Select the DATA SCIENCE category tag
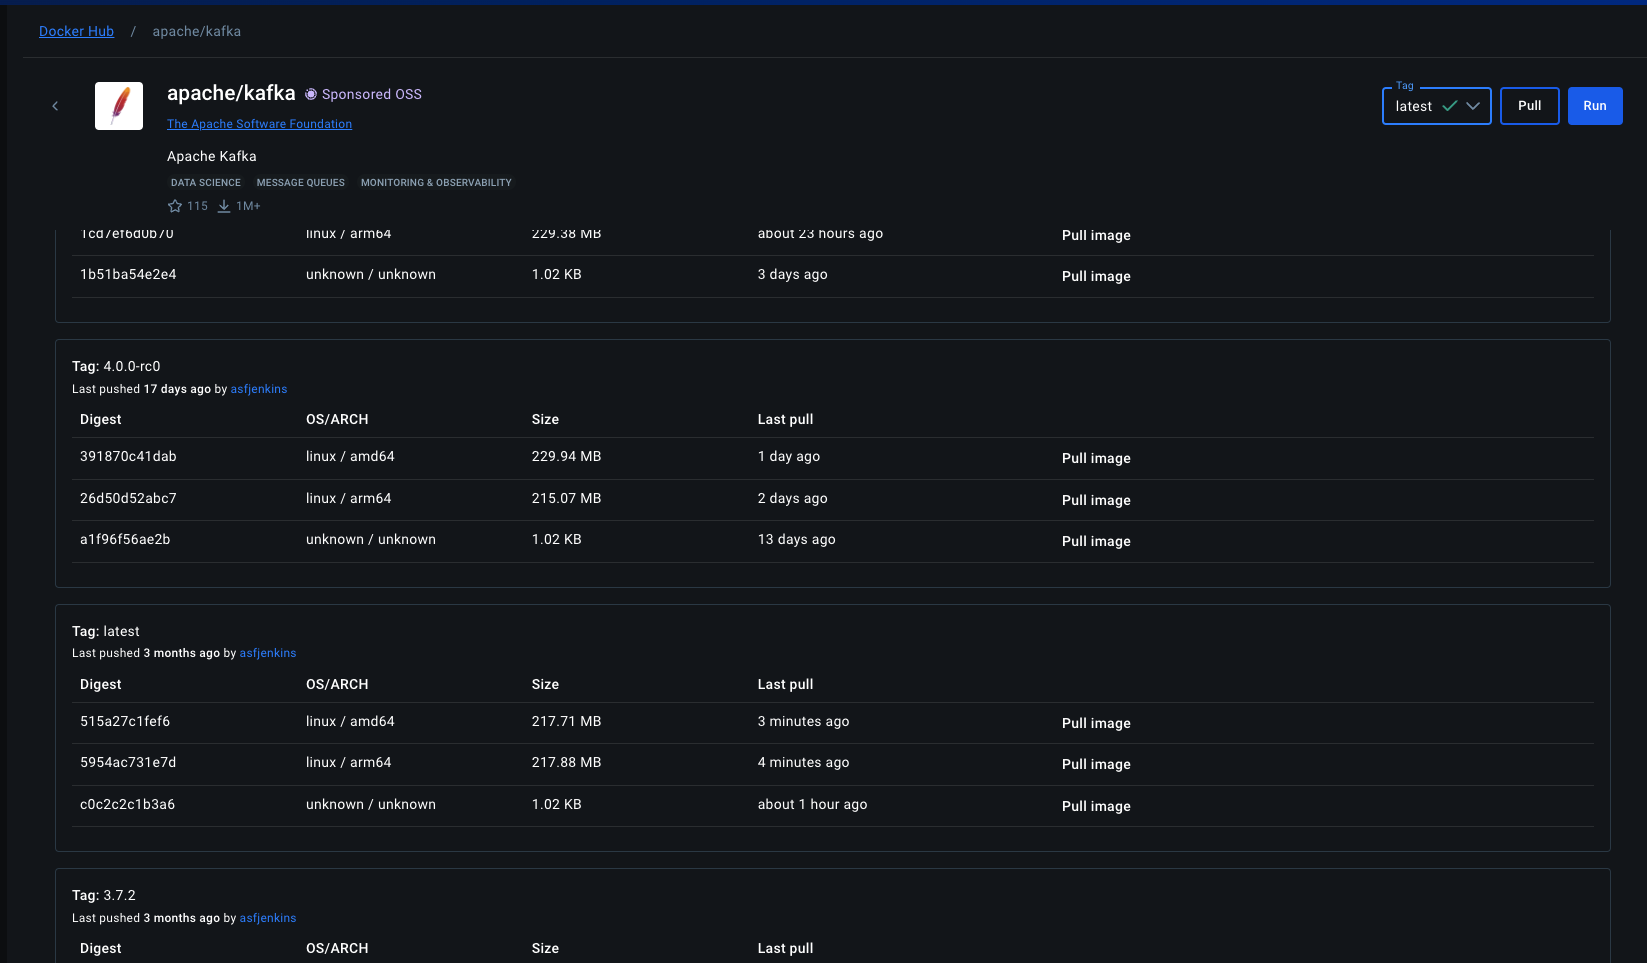1647x963 pixels. point(206,183)
